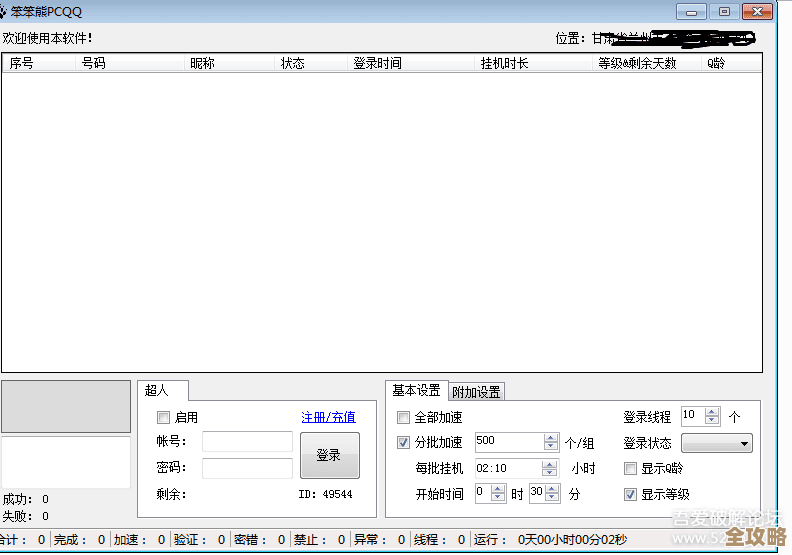792x555 pixels.
Task: Minimize the 笨笨熊PCQQ window
Action: click(691, 12)
